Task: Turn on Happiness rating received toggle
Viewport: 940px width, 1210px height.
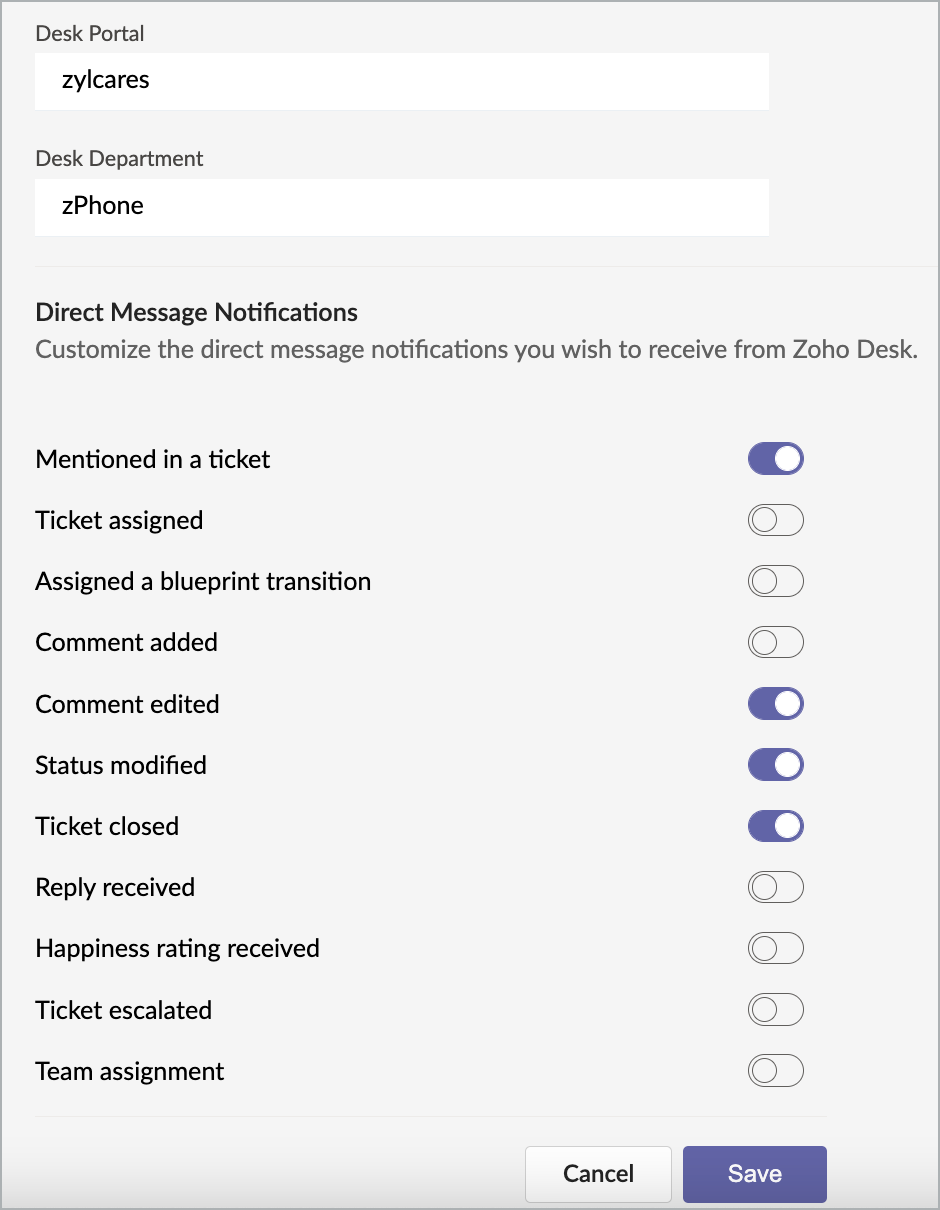Action: (x=776, y=949)
